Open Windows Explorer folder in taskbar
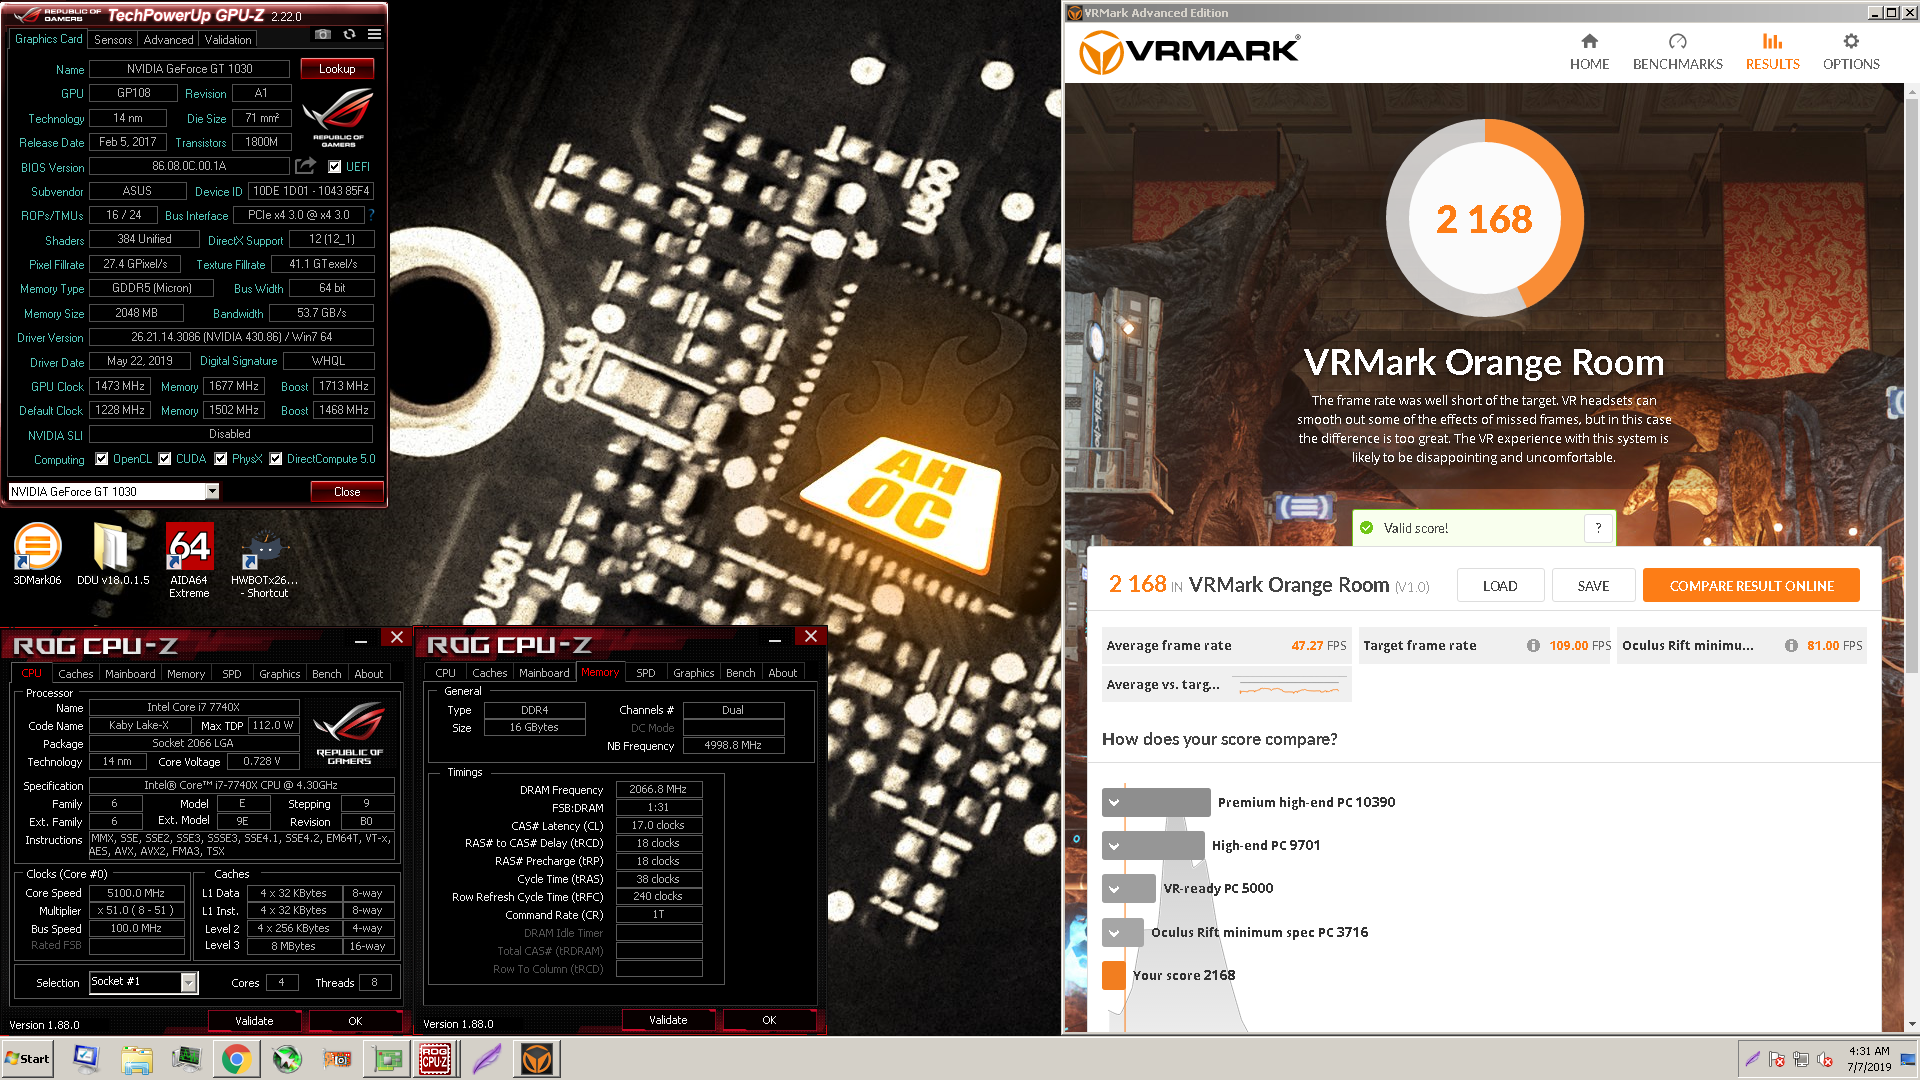Screen dimensions: 1920x1080 pyautogui.click(x=137, y=1059)
